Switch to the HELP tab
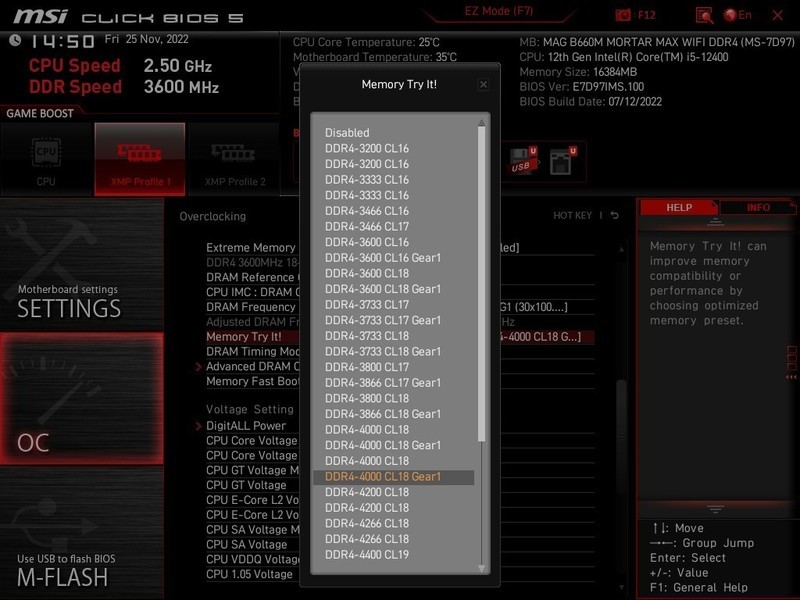This screenshot has width=800, height=600. tap(679, 206)
